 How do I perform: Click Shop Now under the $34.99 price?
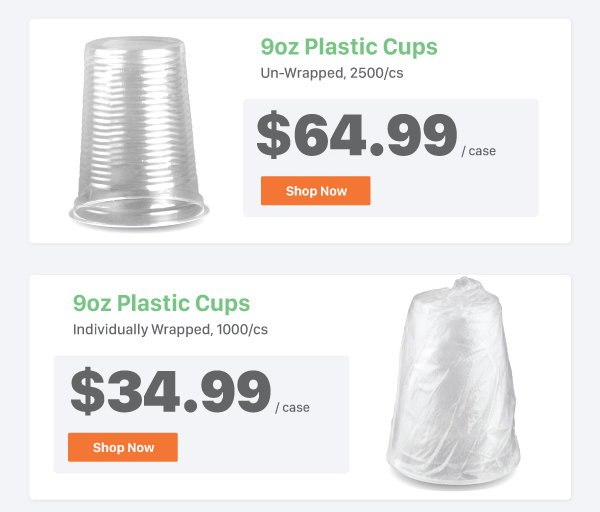click(x=123, y=447)
